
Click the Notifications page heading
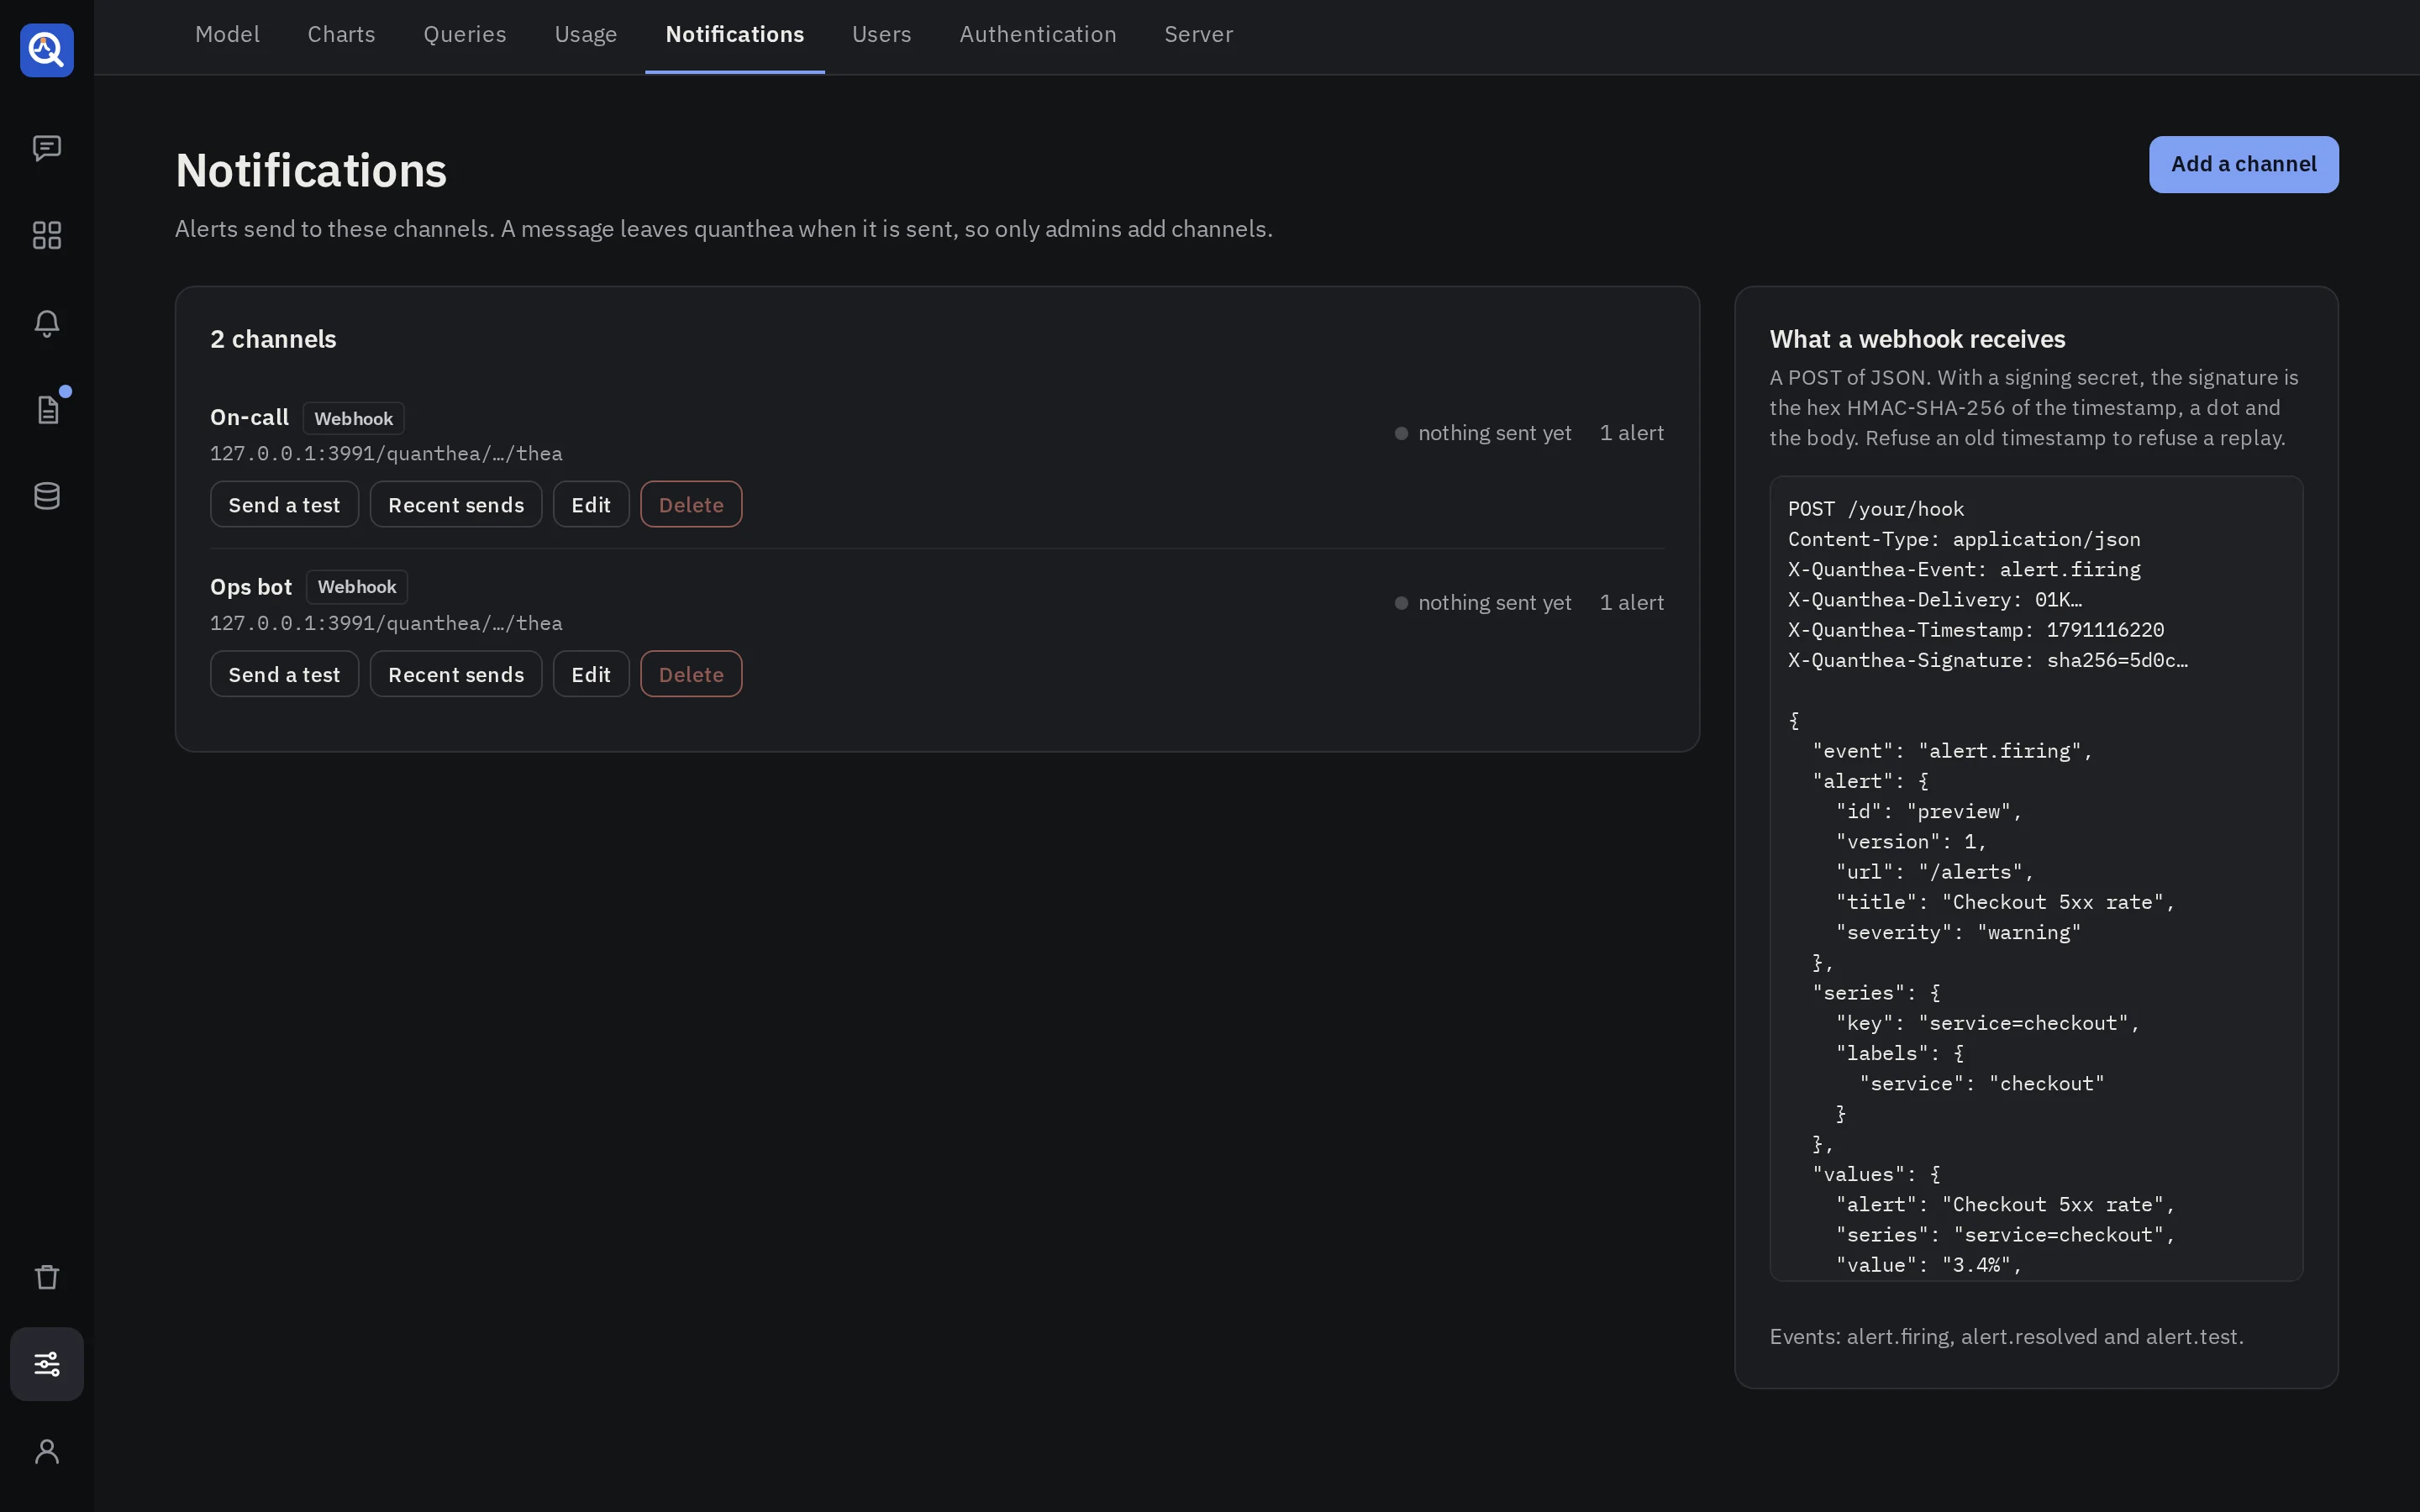[311, 170]
